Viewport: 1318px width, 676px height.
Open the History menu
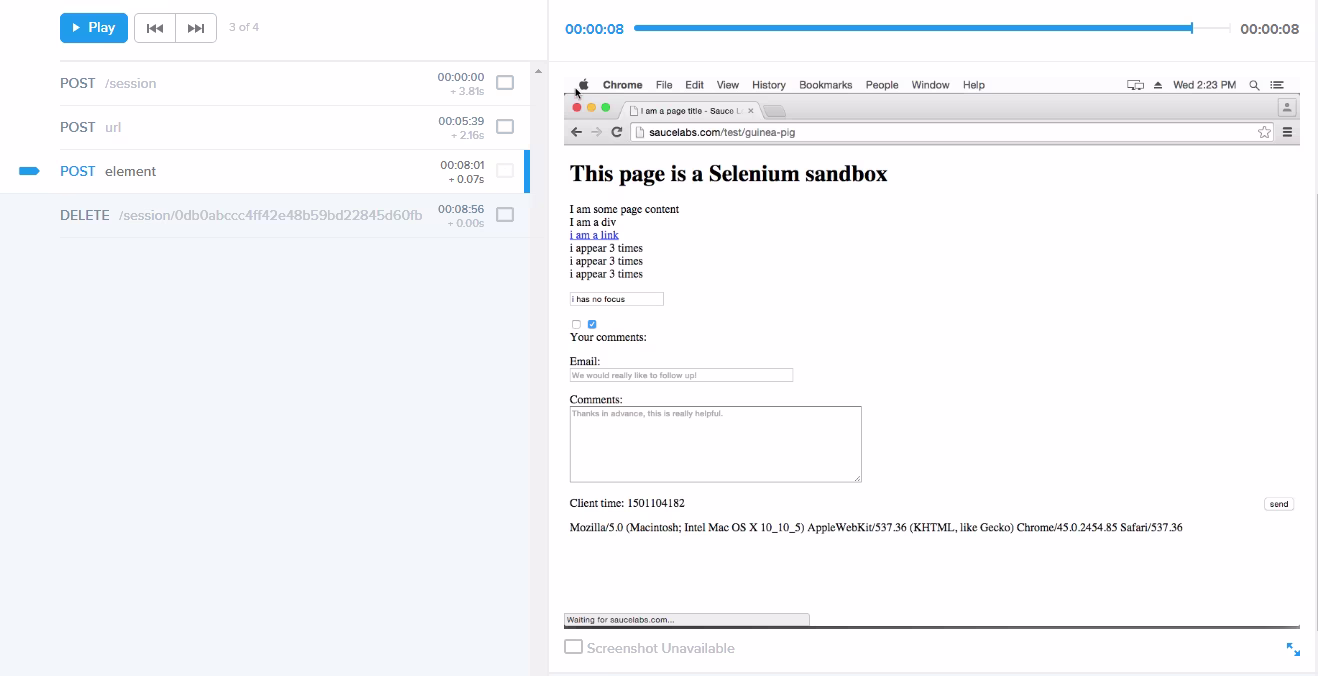(769, 85)
